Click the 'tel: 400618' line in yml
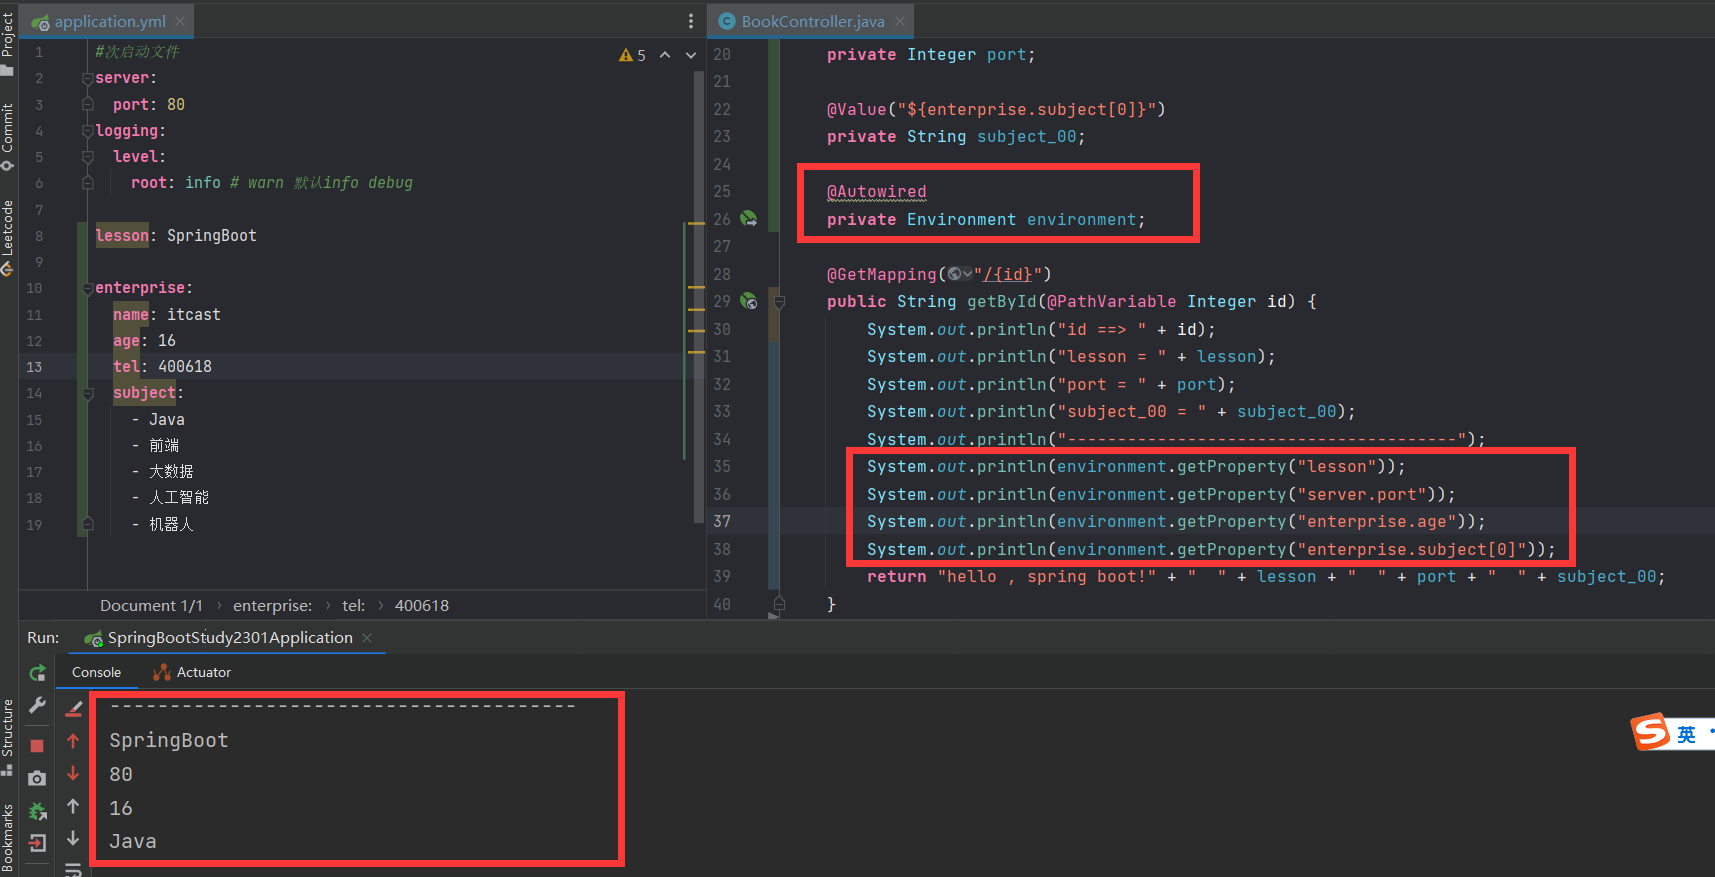The width and height of the screenshot is (1715, 877). tap(162, 367)
